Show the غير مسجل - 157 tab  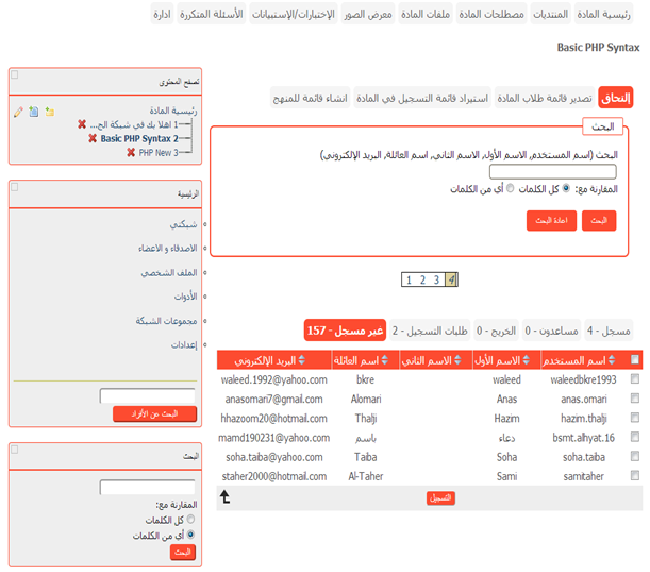point(345,330)
